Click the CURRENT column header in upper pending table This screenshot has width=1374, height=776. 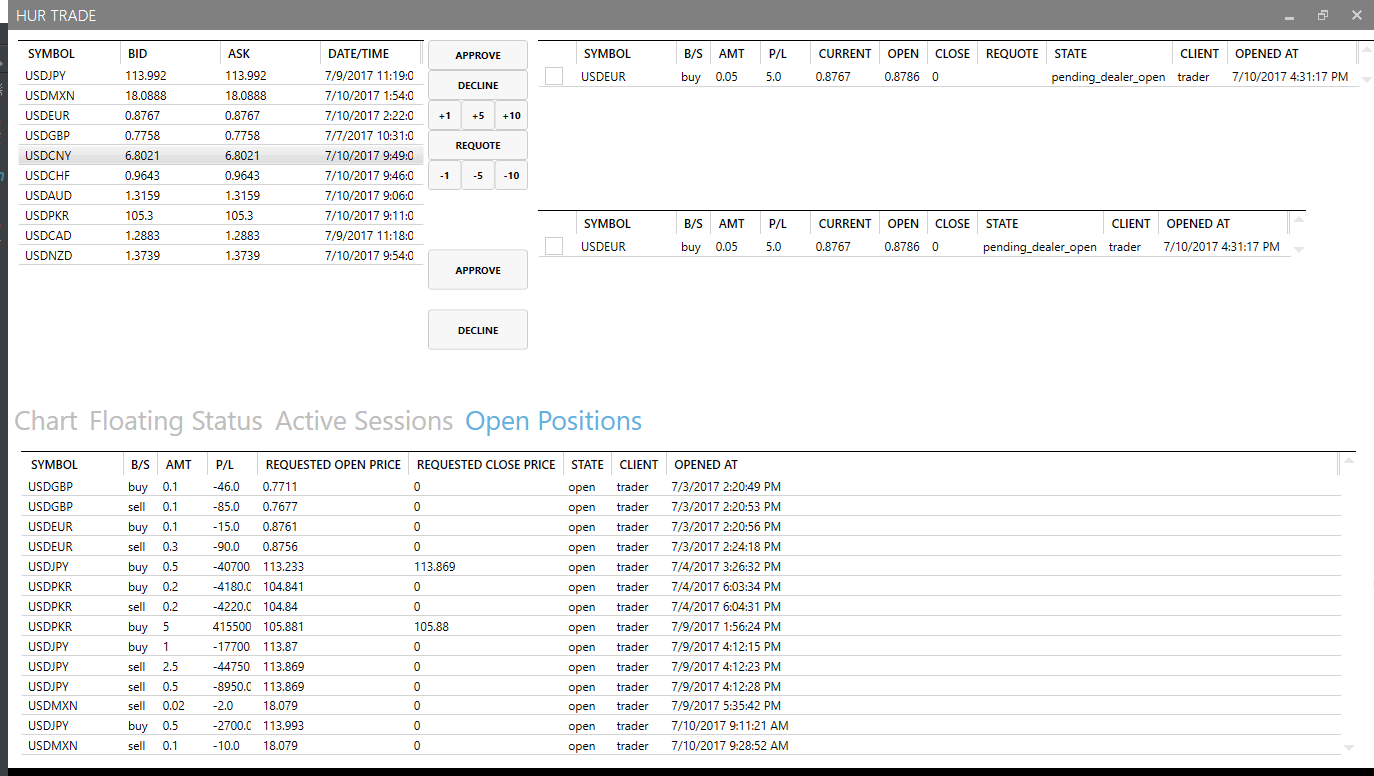point(845,54)
